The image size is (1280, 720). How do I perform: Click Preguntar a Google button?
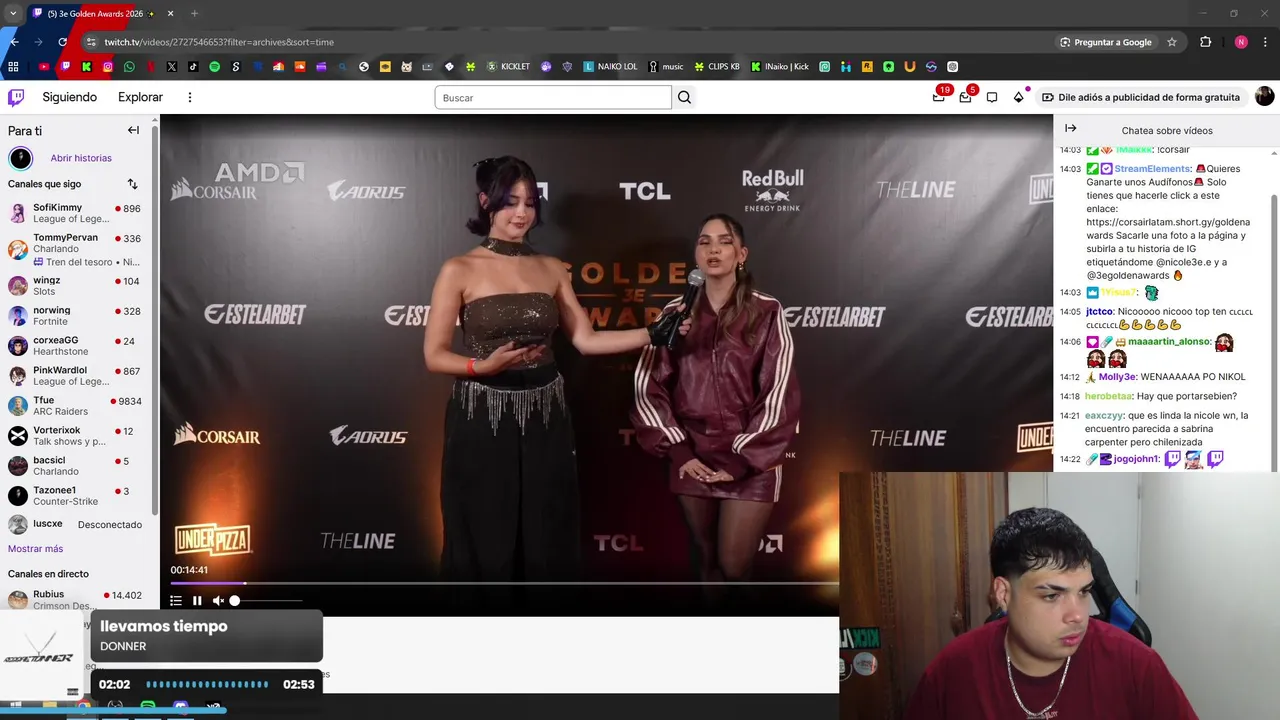tap(1105, 42)
